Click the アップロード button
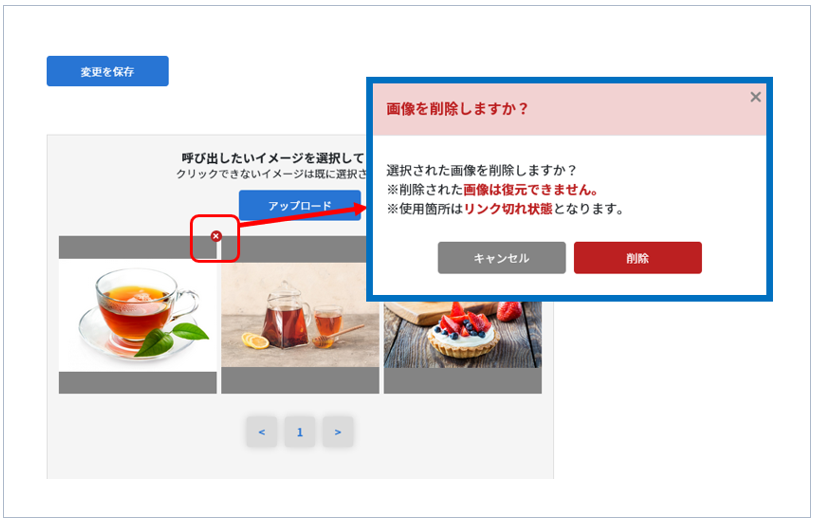 [x=300, y=205]
